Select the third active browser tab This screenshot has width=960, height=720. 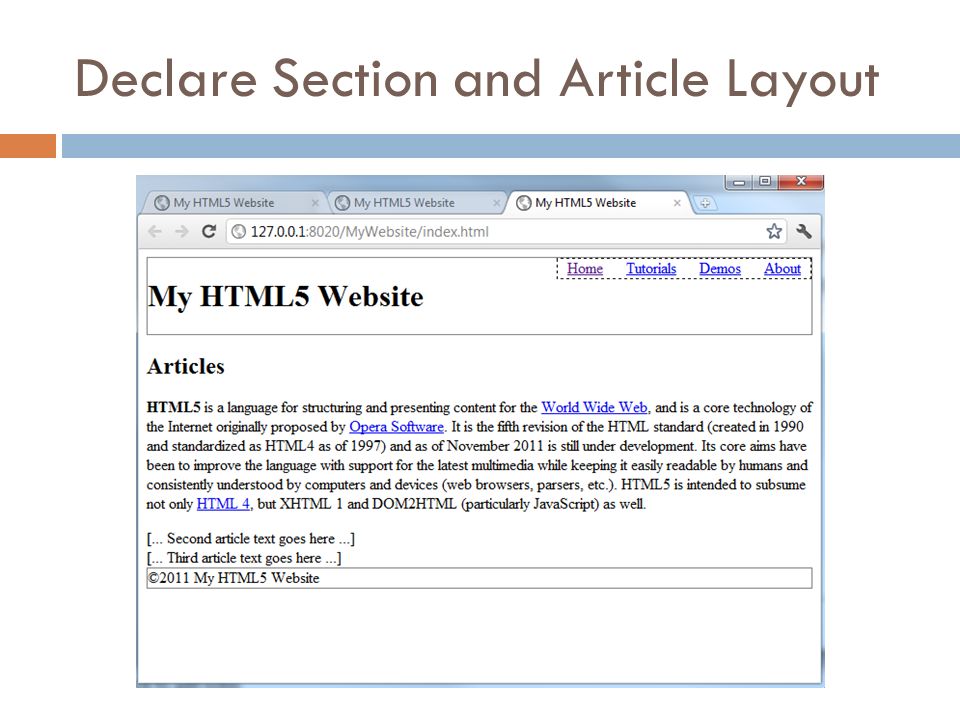[x=597, y=203]
